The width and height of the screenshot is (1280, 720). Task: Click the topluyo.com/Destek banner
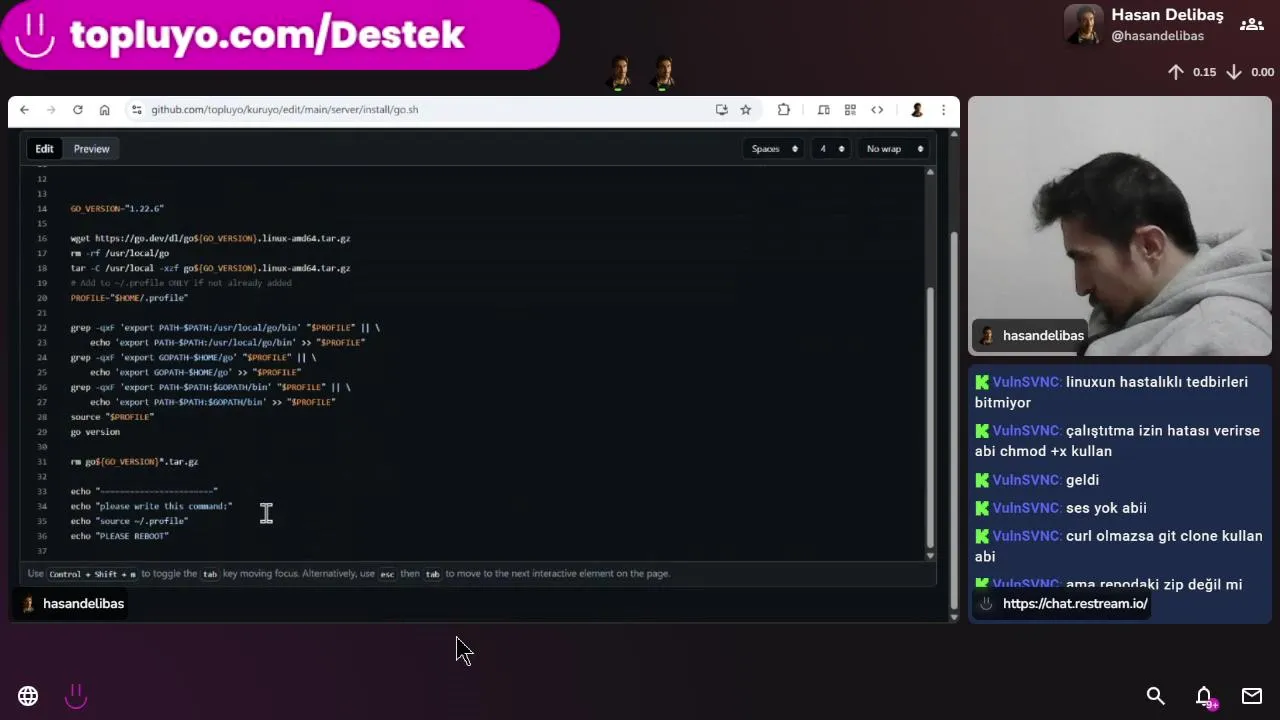pyautogui.click(x=279, y=35)
